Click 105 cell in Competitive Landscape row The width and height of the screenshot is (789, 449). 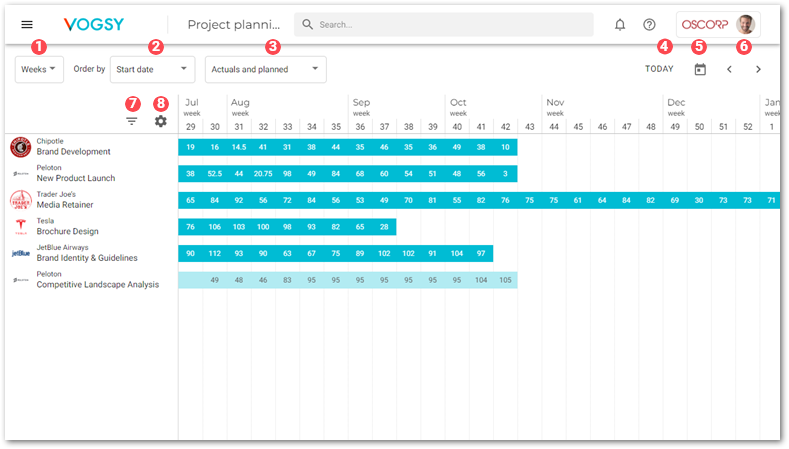click(505, 280)
